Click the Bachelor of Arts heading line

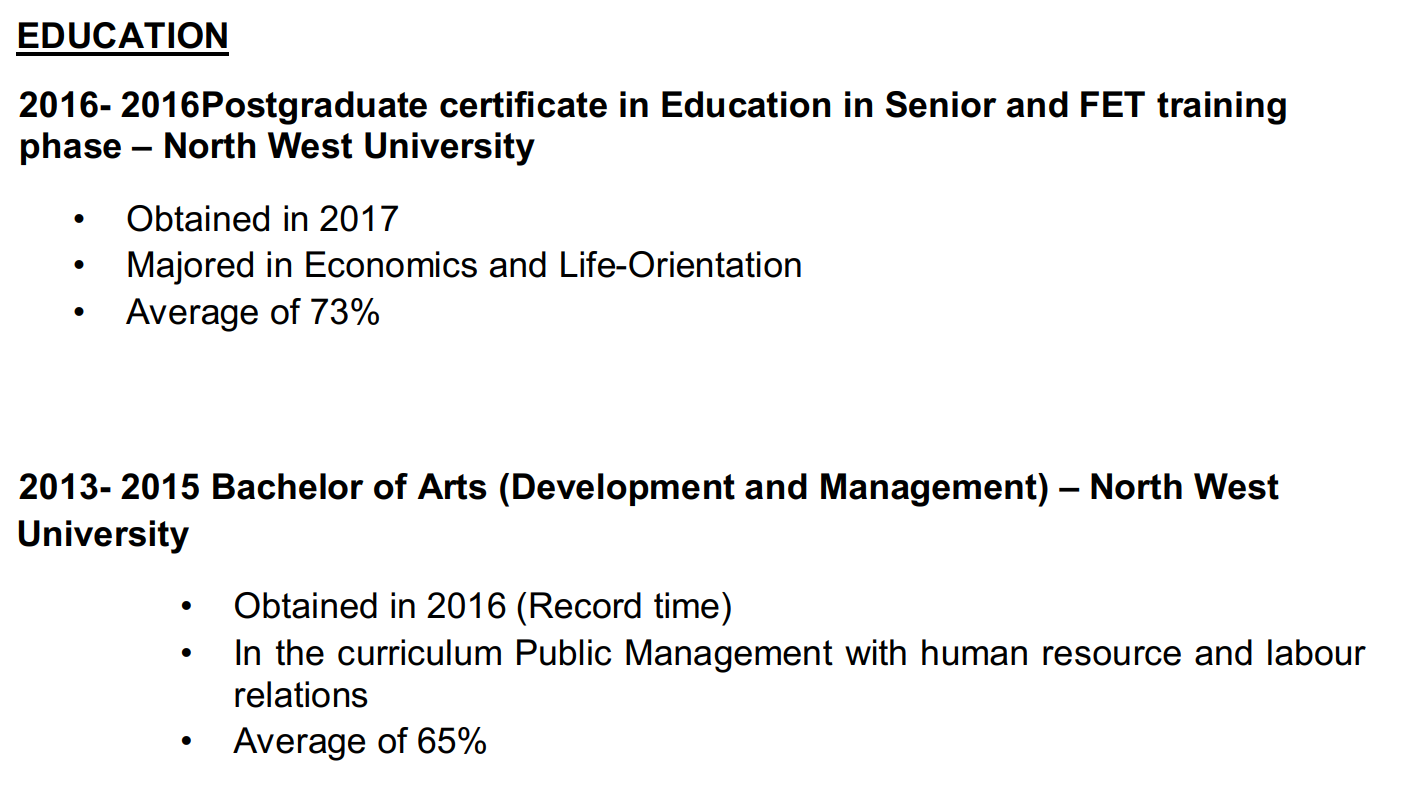pos(648,487)
